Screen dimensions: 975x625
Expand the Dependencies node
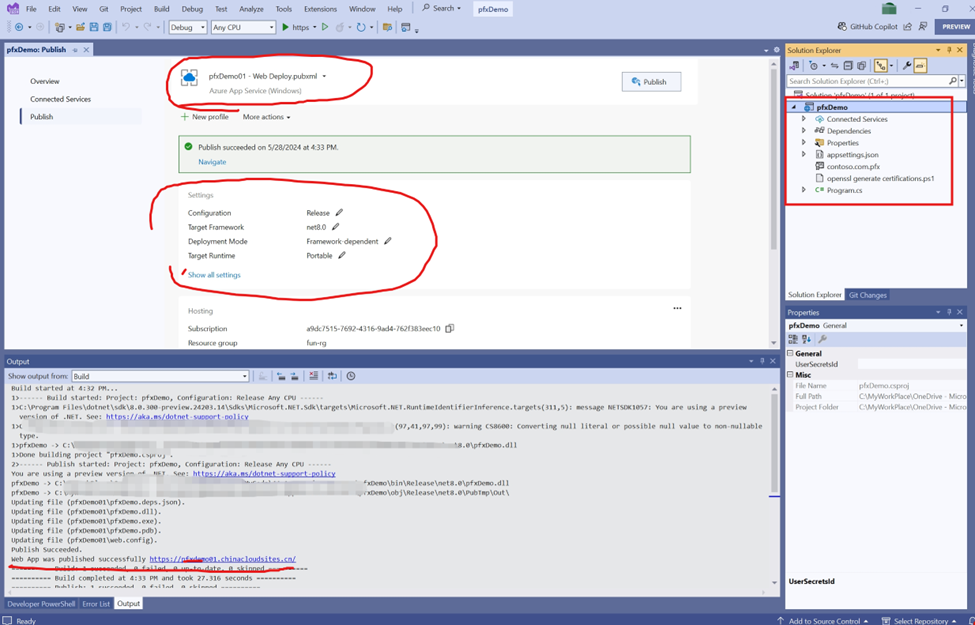tap(804, 131)
